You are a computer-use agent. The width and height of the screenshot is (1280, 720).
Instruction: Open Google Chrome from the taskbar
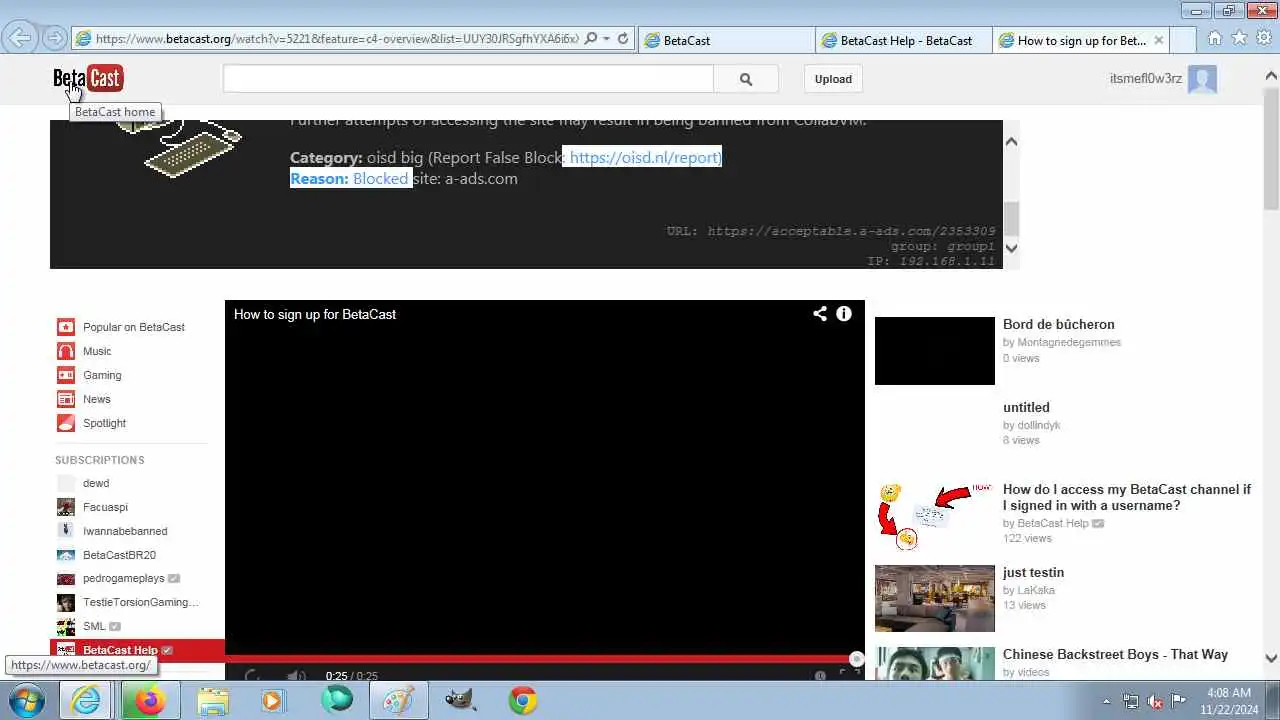(x=523, y=700)
